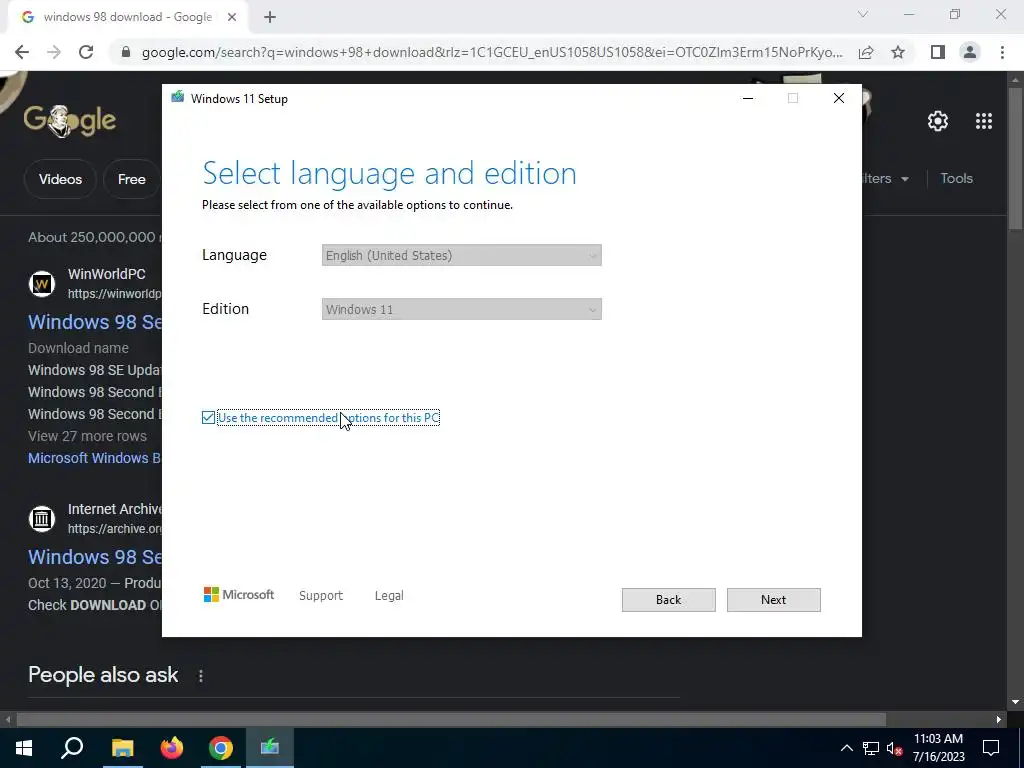The width and height of the screenshot is (1024, 768).
Task: View site information lock icon
Action: (126, 52)
